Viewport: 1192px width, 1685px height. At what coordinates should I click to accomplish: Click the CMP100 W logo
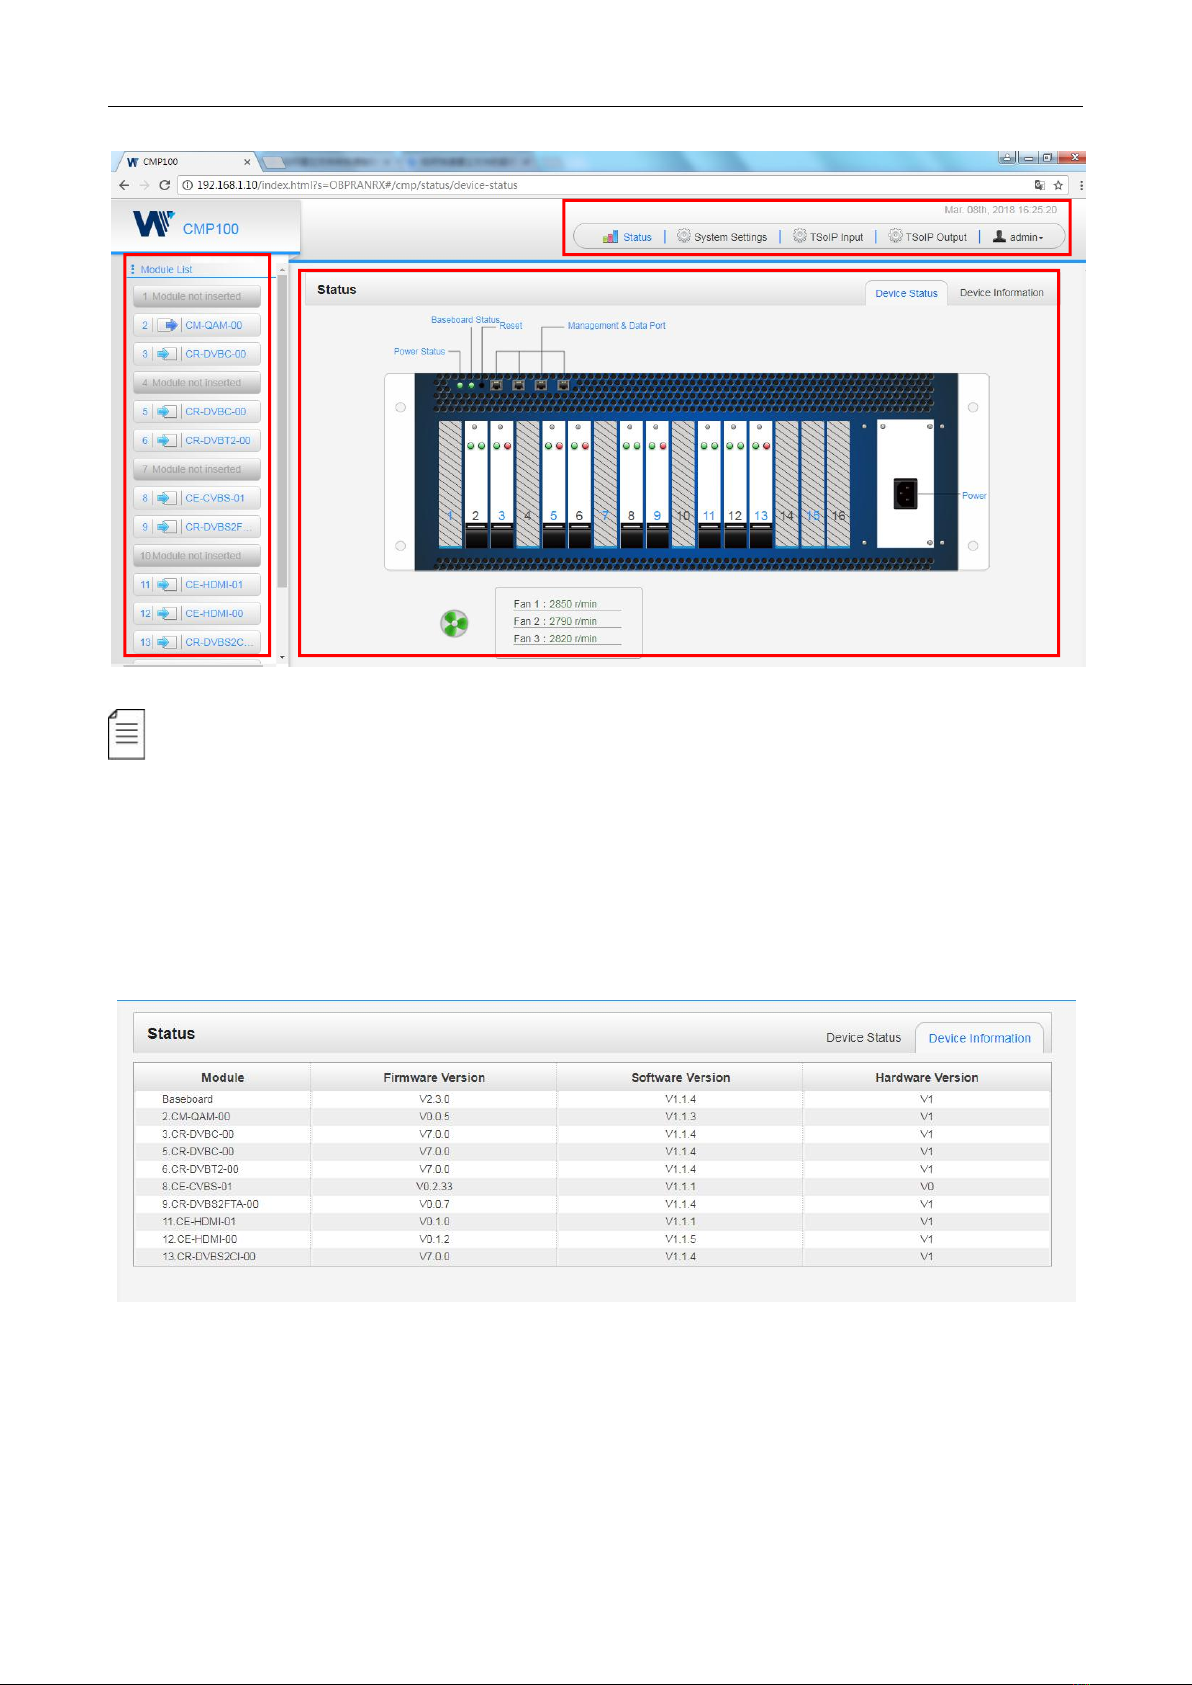[153, 224]
